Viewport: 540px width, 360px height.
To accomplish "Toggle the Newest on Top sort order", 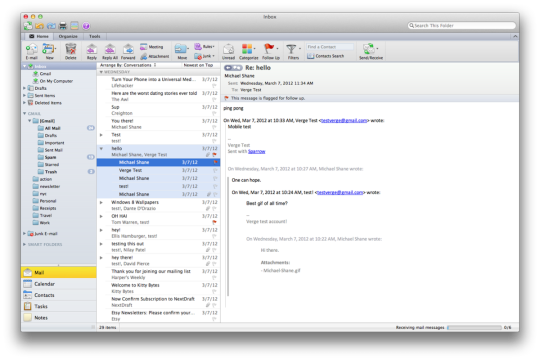I will 198,65.
